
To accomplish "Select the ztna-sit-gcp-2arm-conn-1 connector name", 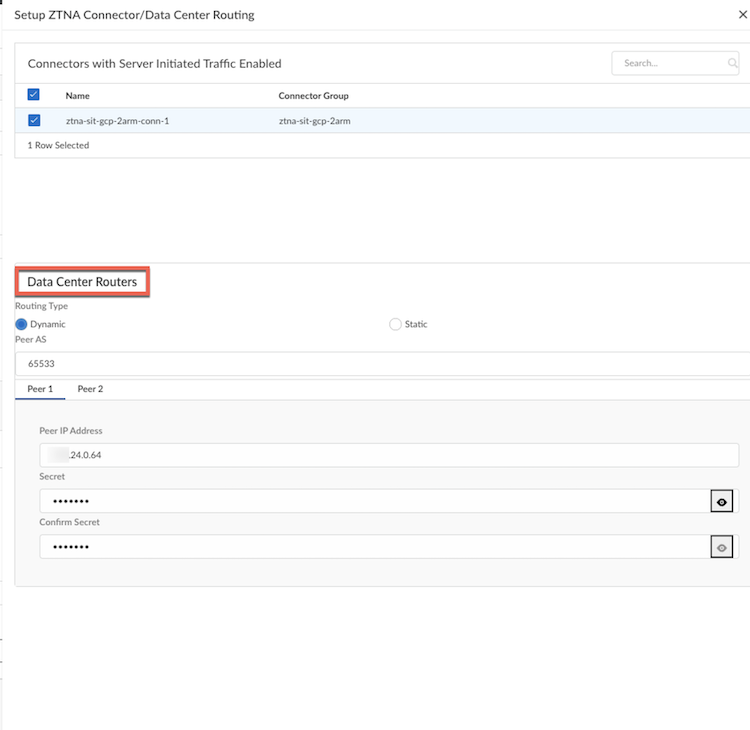I will pyautogui.click(x=117, y=121).
